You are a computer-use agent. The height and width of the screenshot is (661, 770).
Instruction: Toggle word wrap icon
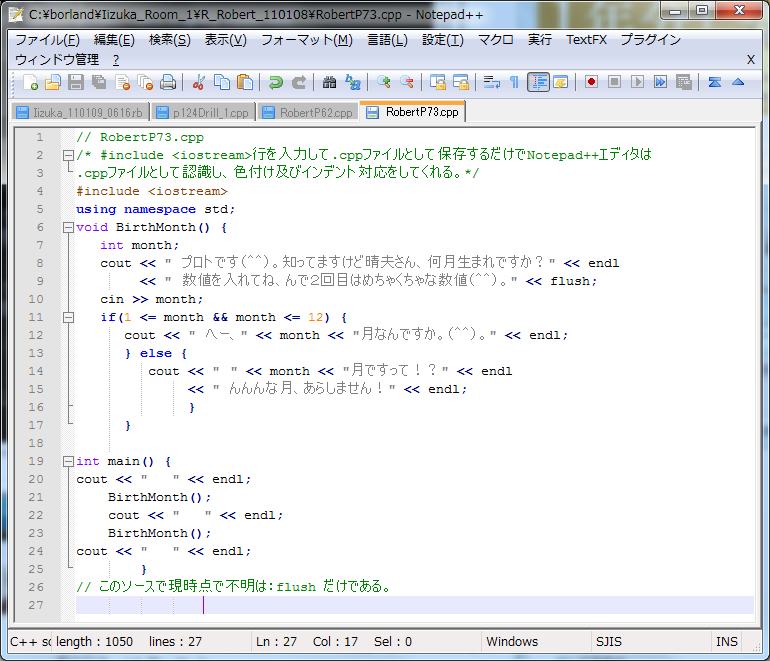pyautogui.click(x=492, y=82)
